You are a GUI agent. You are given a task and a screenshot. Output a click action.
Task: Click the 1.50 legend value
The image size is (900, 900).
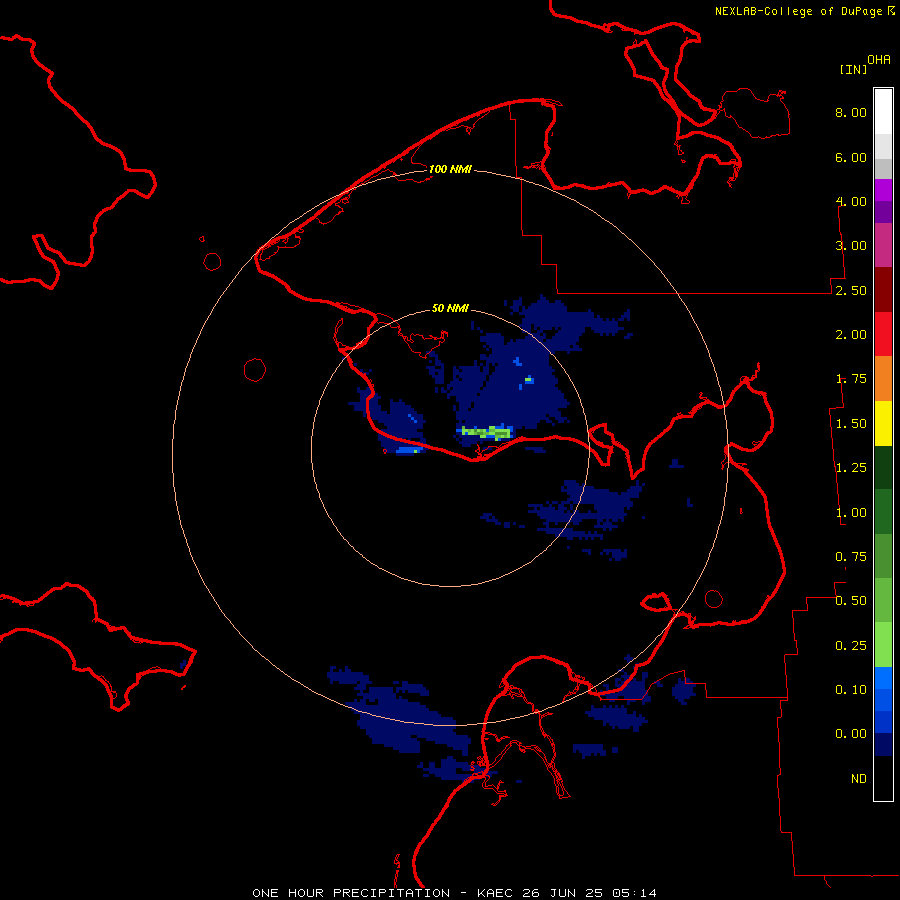[851, 424]
